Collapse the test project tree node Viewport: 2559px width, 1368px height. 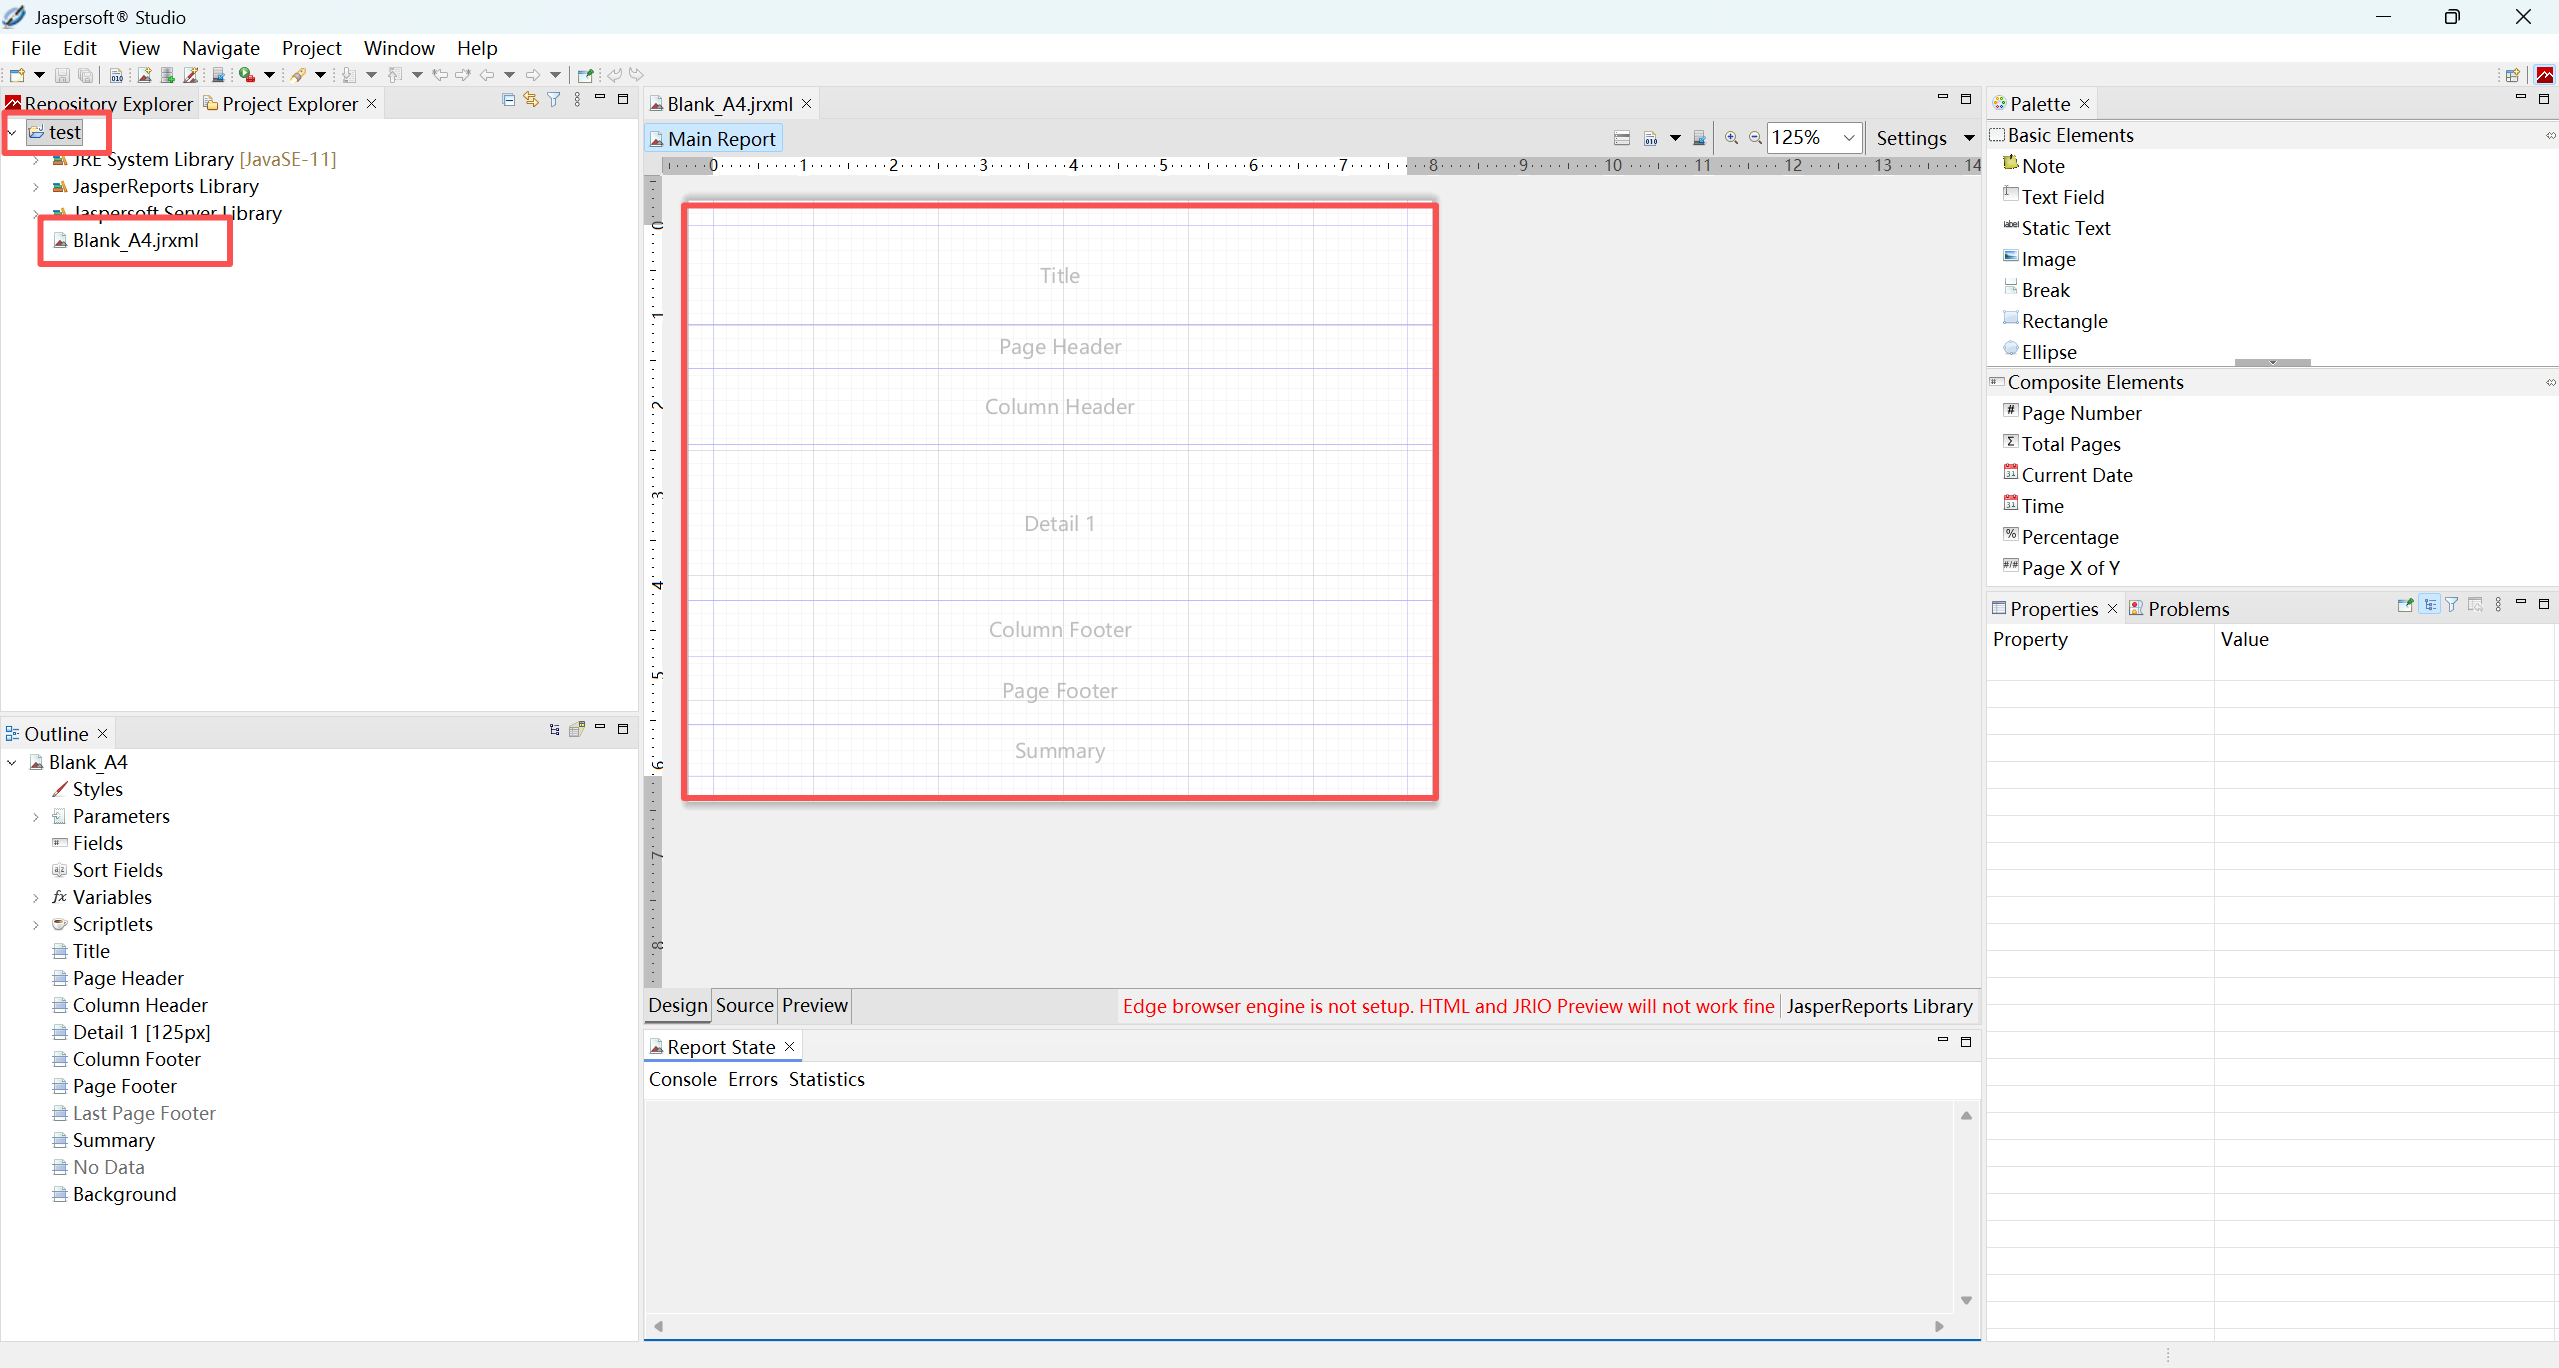pyautogui.click(x=12, y=132)
